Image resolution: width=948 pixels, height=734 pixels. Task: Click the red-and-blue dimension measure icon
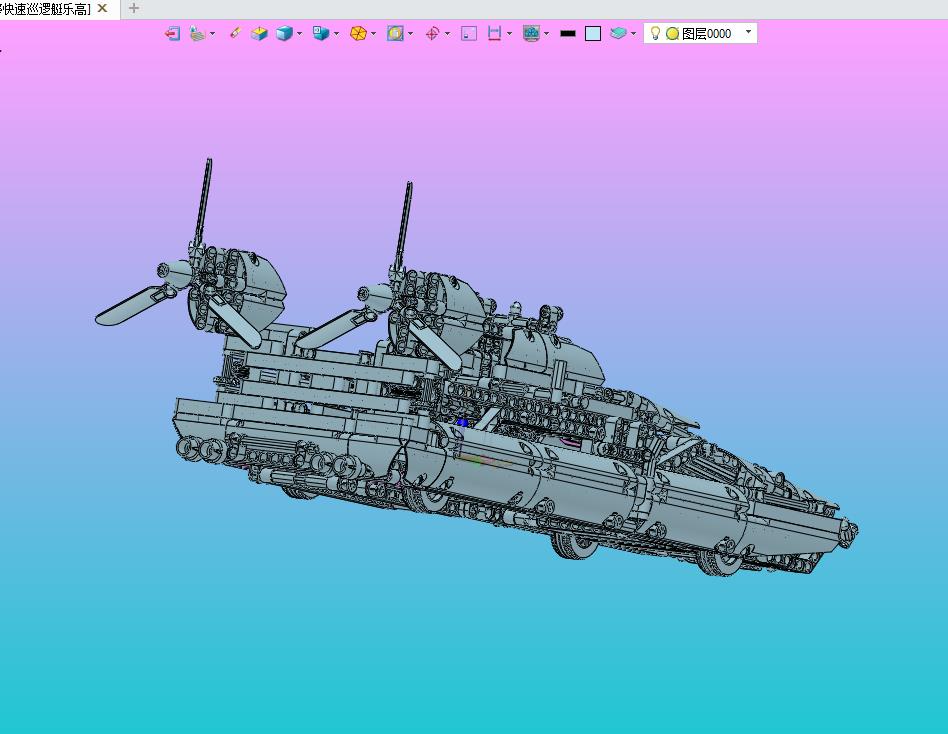pyautogui.click(x=495, y=34)
